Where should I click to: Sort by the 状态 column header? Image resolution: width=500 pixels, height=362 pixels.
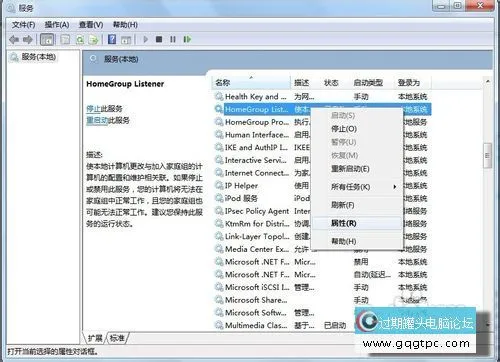pos(335,82)
